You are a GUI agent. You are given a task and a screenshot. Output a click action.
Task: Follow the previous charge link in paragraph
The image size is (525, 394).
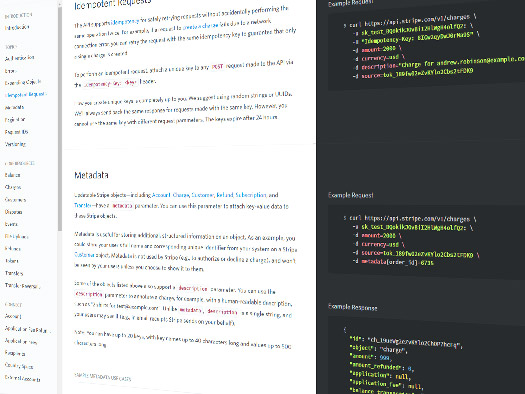coord(201,25)
